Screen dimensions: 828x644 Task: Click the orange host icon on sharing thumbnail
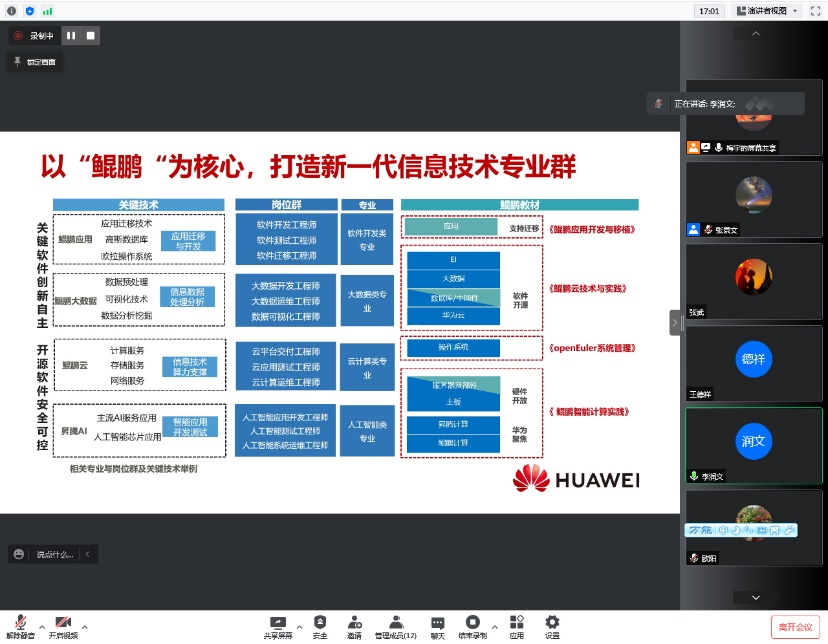coord(693,147)
